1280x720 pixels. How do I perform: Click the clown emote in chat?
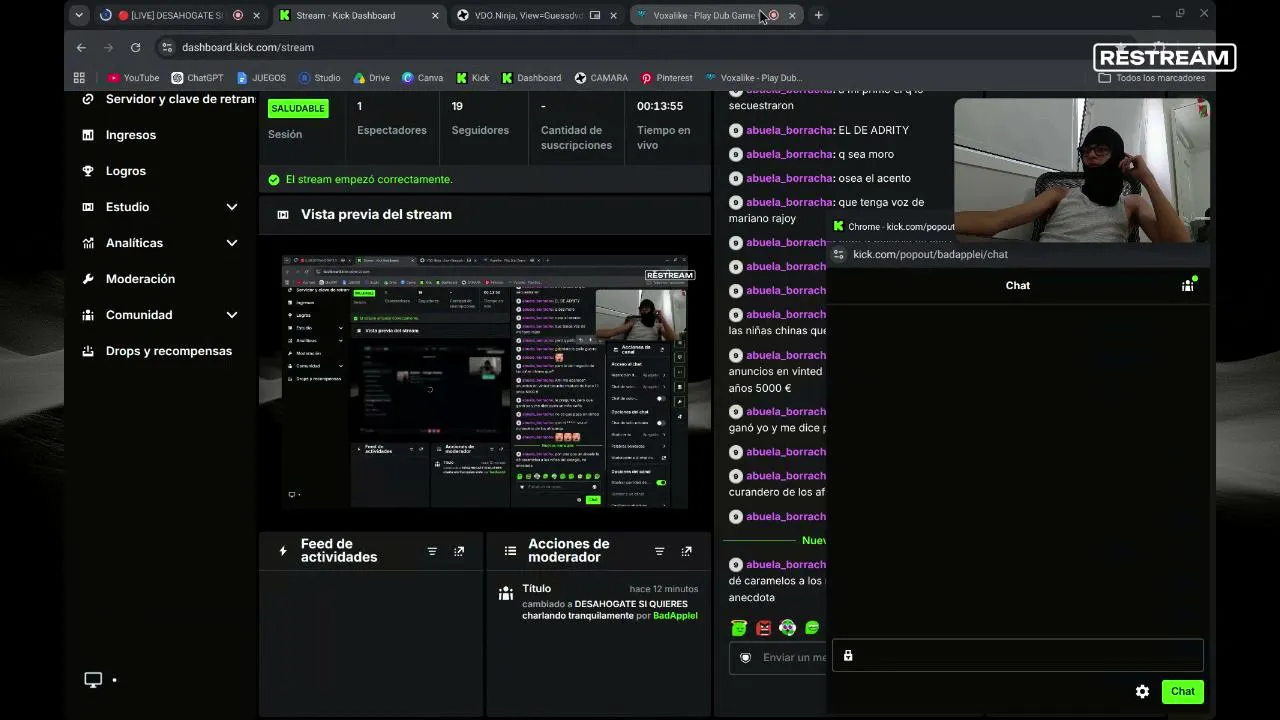[x=788, y=628]
